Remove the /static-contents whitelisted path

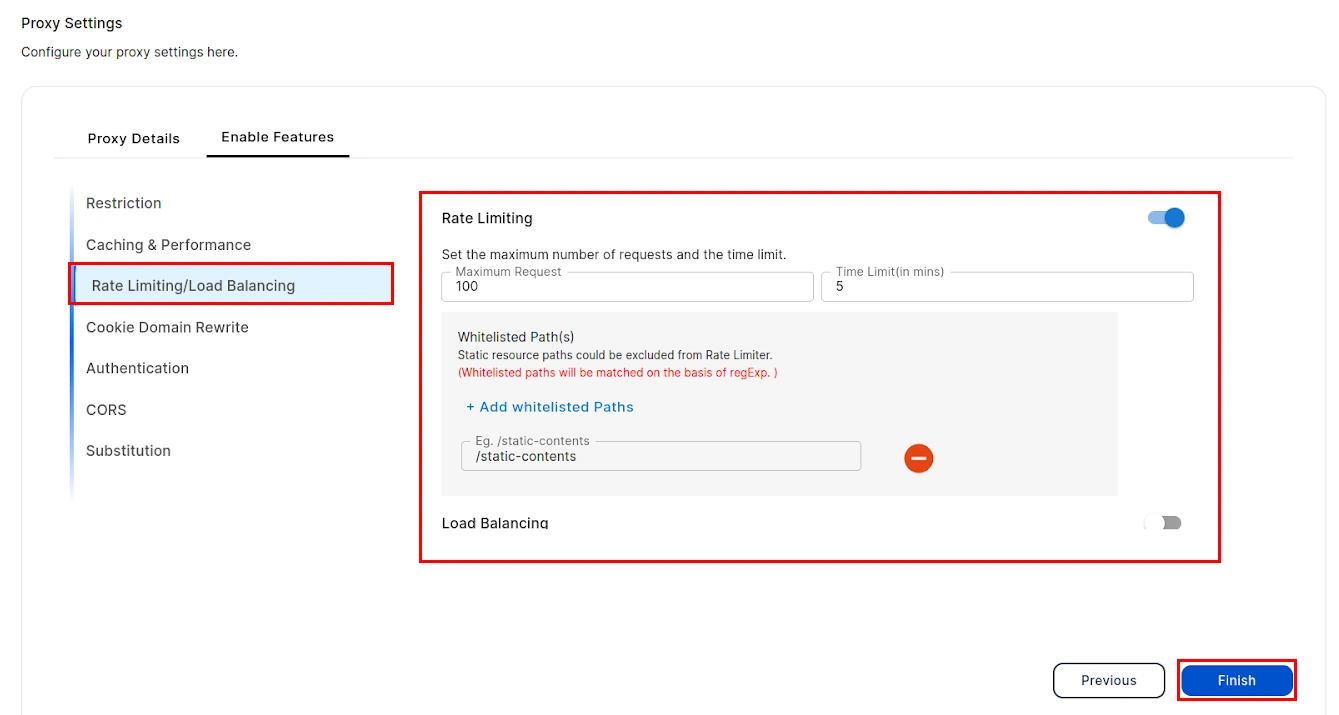[918, 458]
